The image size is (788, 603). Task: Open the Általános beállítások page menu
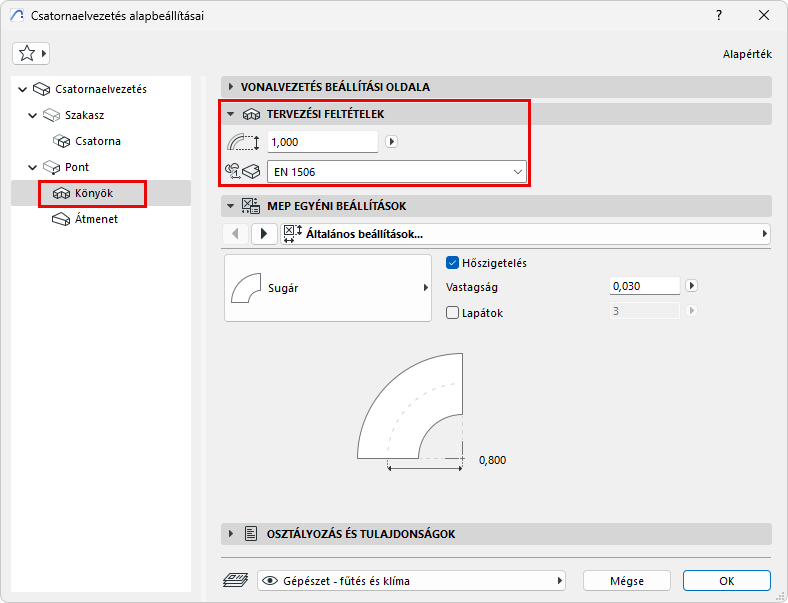click(526, 233)
